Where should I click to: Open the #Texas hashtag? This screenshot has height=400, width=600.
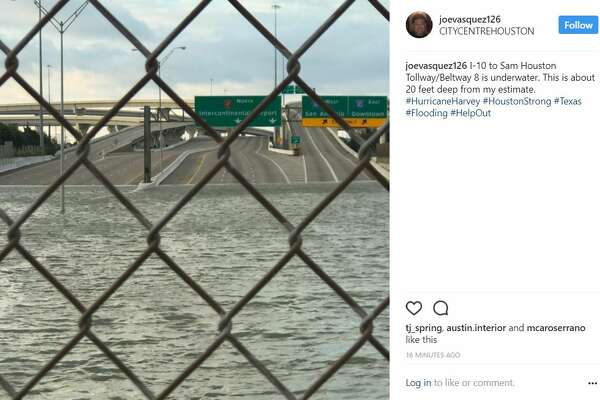[567, 101]
